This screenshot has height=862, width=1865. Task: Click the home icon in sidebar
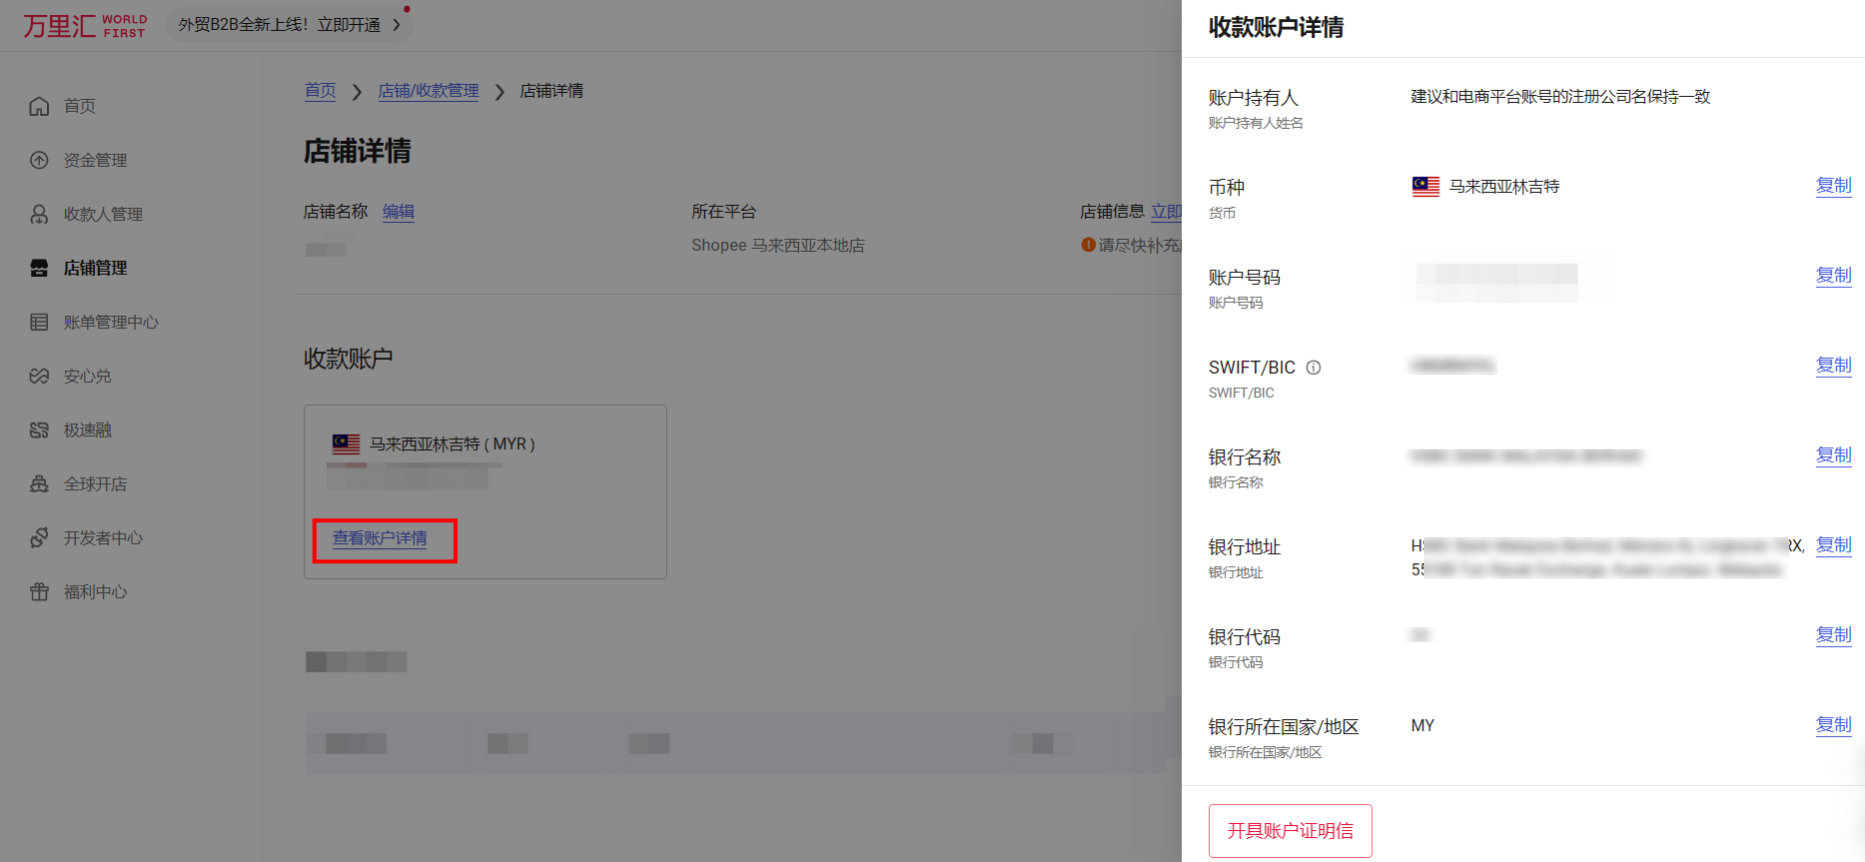tap(39, 106)
